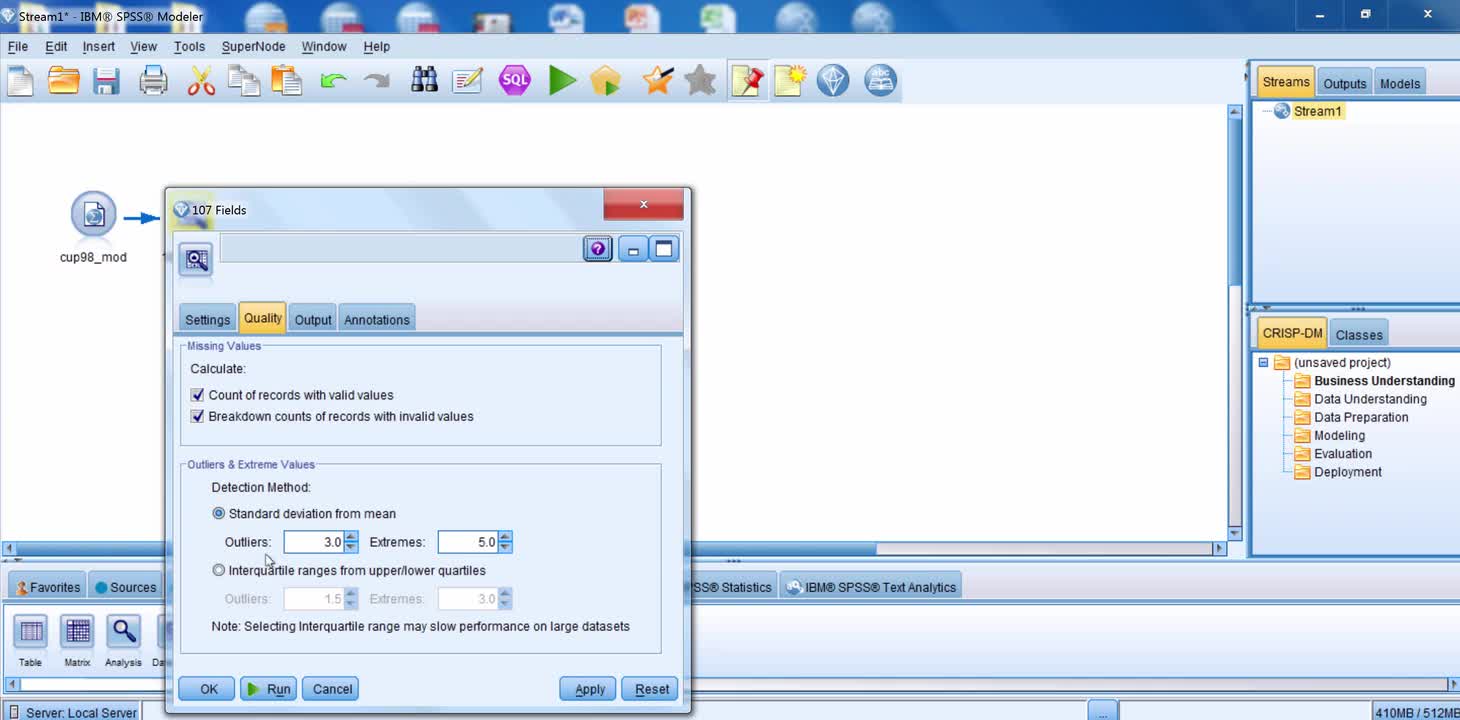
Task: Open the SuperNode menu
Action: point(253,46)
